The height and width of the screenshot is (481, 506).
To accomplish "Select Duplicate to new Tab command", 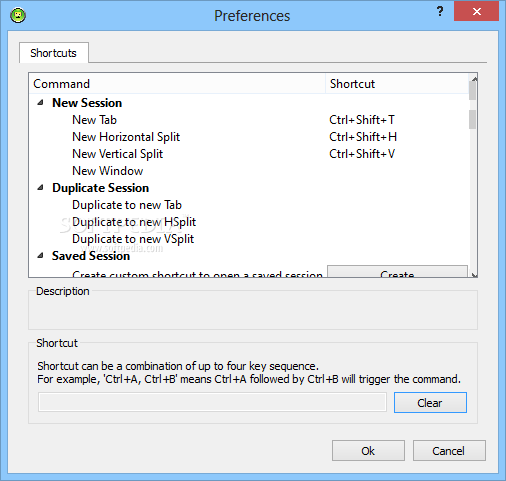I will pyautogui.click(x=127, y=205).
